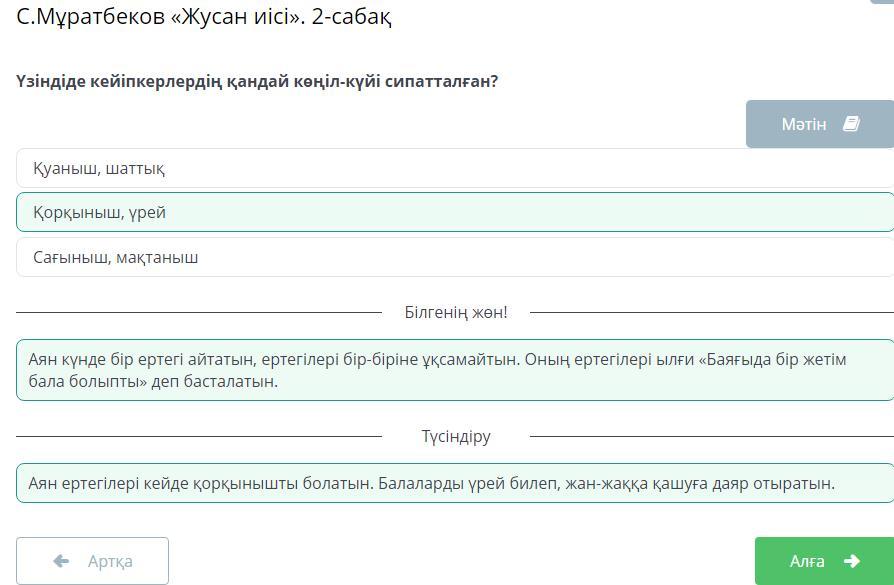This screenshot has height=585, width=894.
Task: Click the «Түсіндіру» section heading
Action: [456, 436]
